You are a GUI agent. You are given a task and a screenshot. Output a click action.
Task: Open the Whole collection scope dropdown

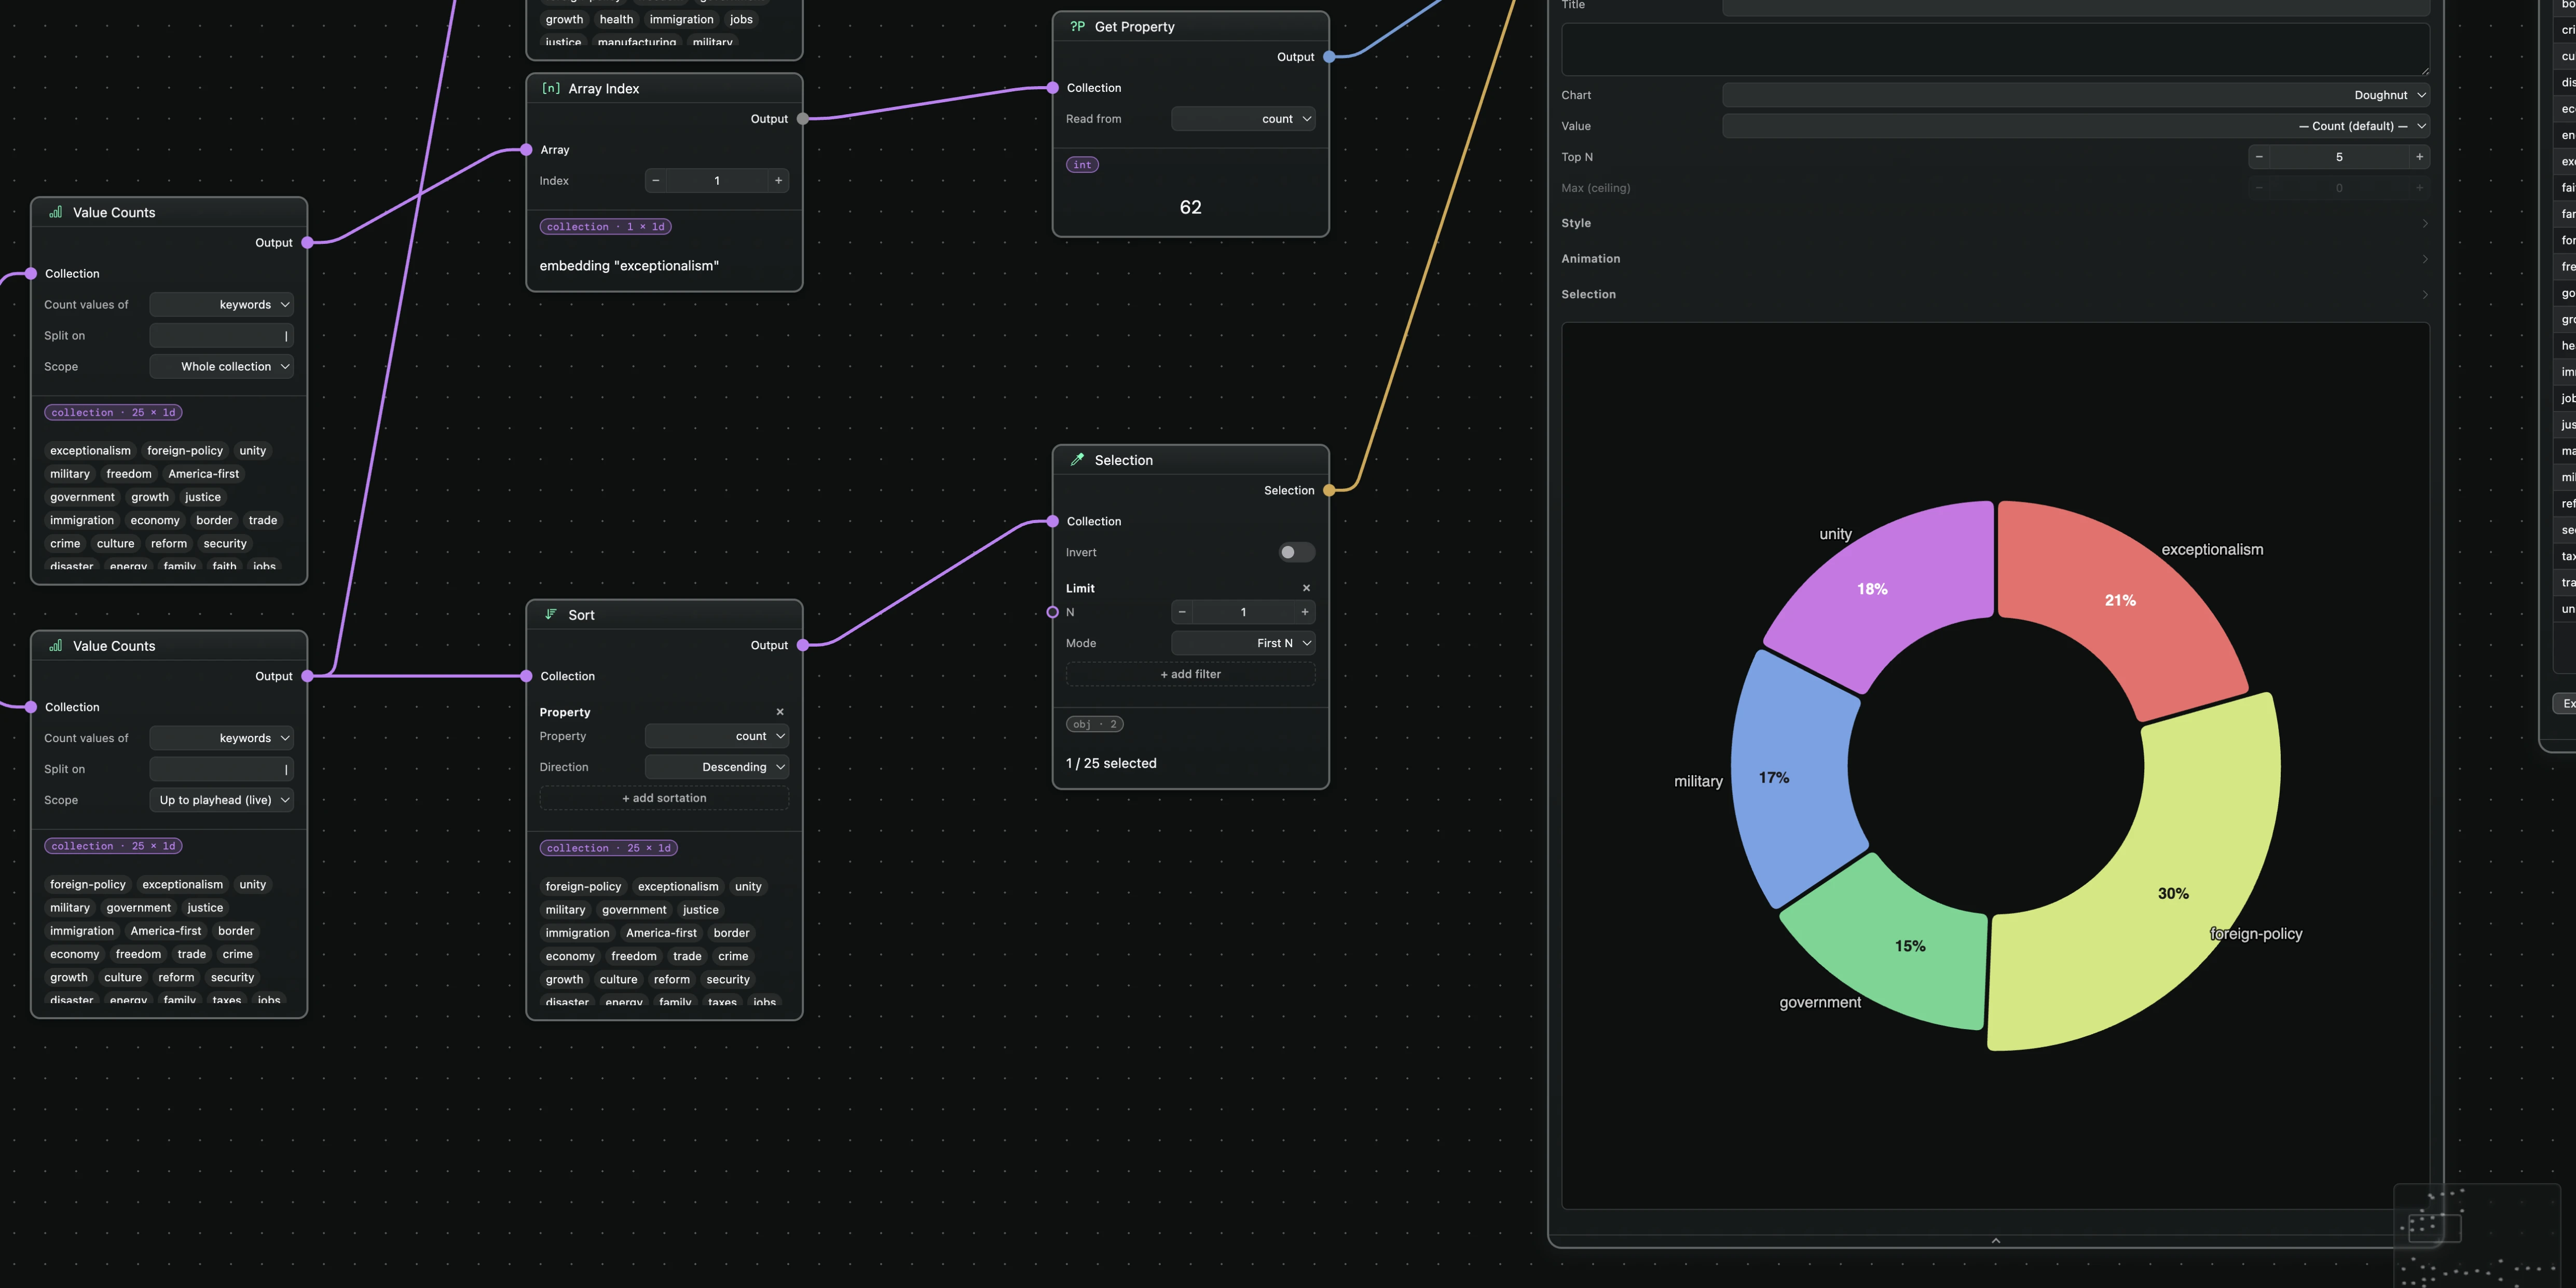pyautogui.click(x=221, y=367)
